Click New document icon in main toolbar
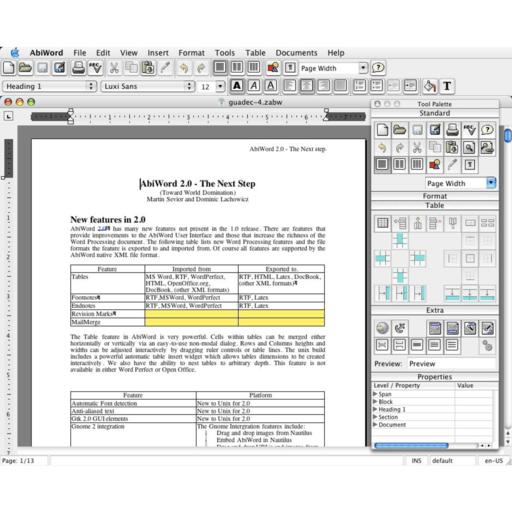The width and height of the screenshot is (512, 512). point(9,68)
